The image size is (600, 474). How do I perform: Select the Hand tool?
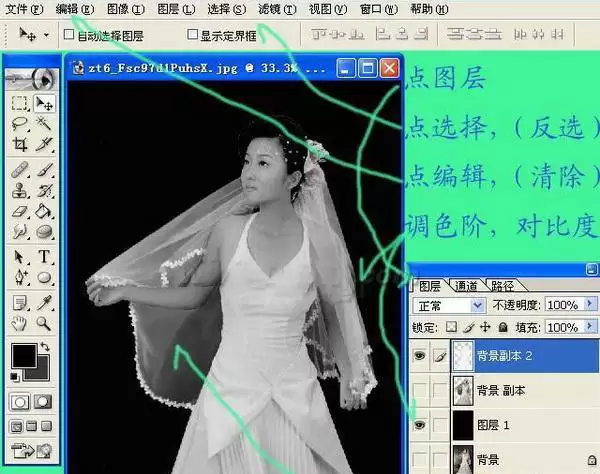[x=19, y=324]
